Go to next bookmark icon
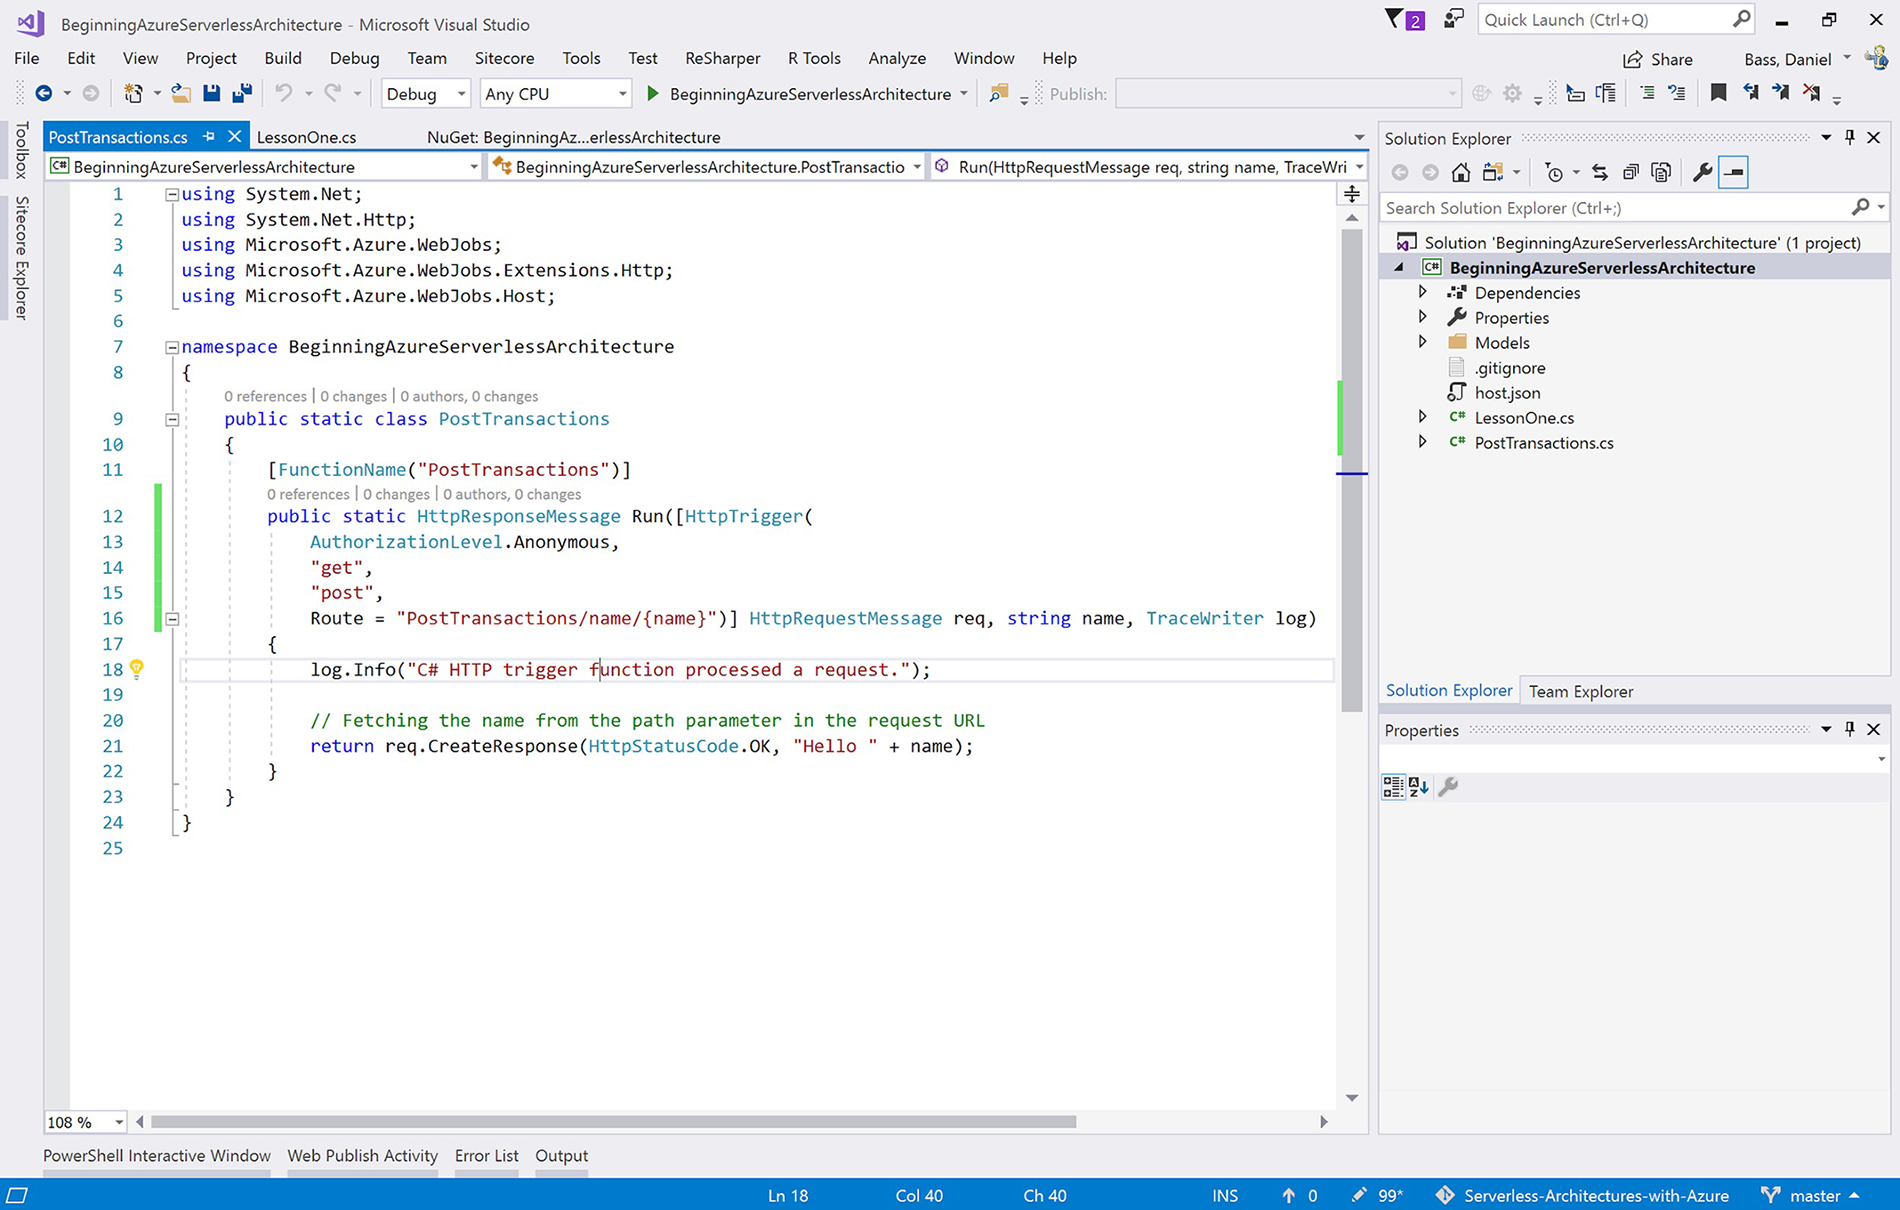 coord(1781,93)
